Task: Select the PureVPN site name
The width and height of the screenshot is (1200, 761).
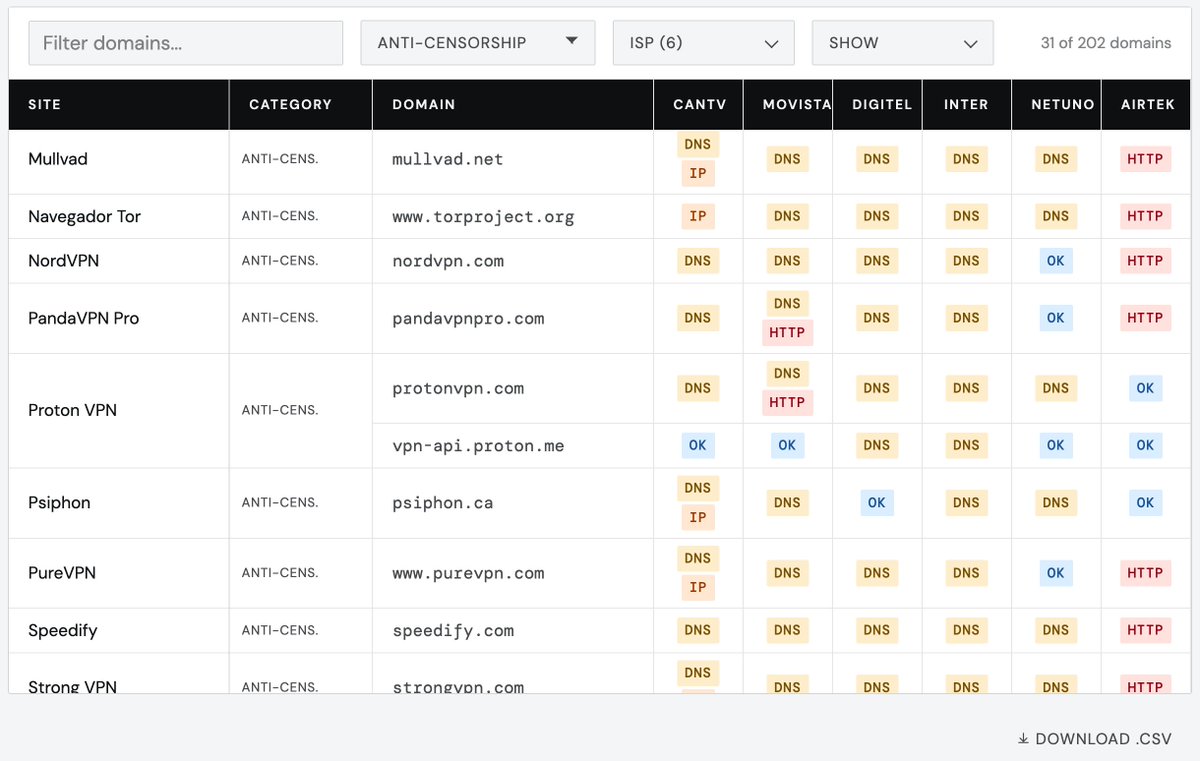Action: [x=62, y=573]
